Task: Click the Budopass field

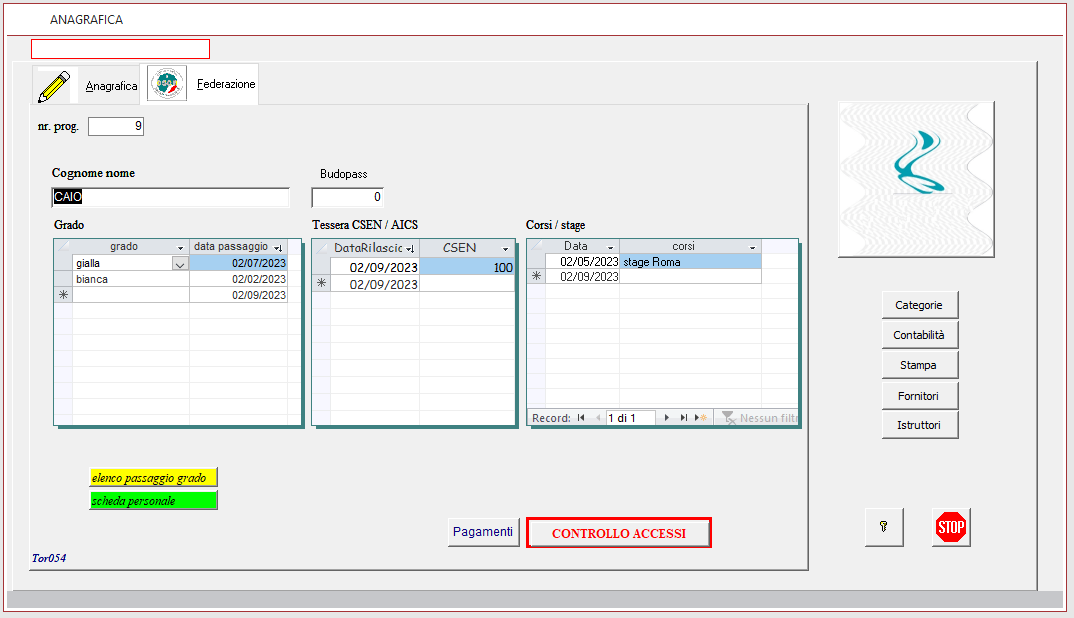Action: (x=347, y=197)
